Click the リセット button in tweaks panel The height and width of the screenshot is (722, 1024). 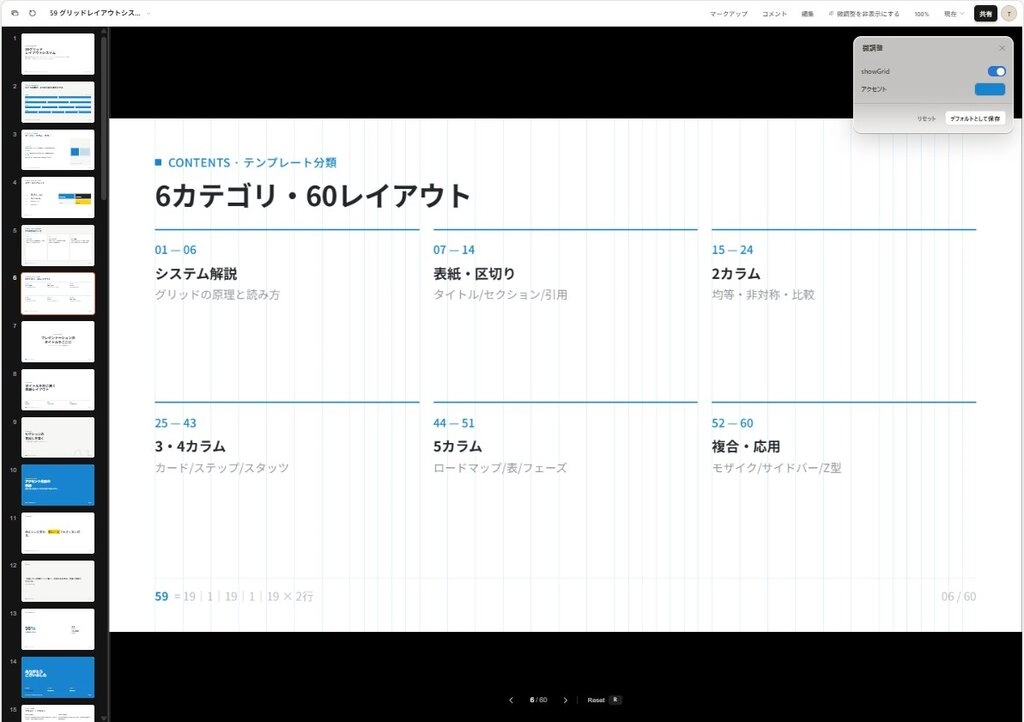(x=926, y=119)
